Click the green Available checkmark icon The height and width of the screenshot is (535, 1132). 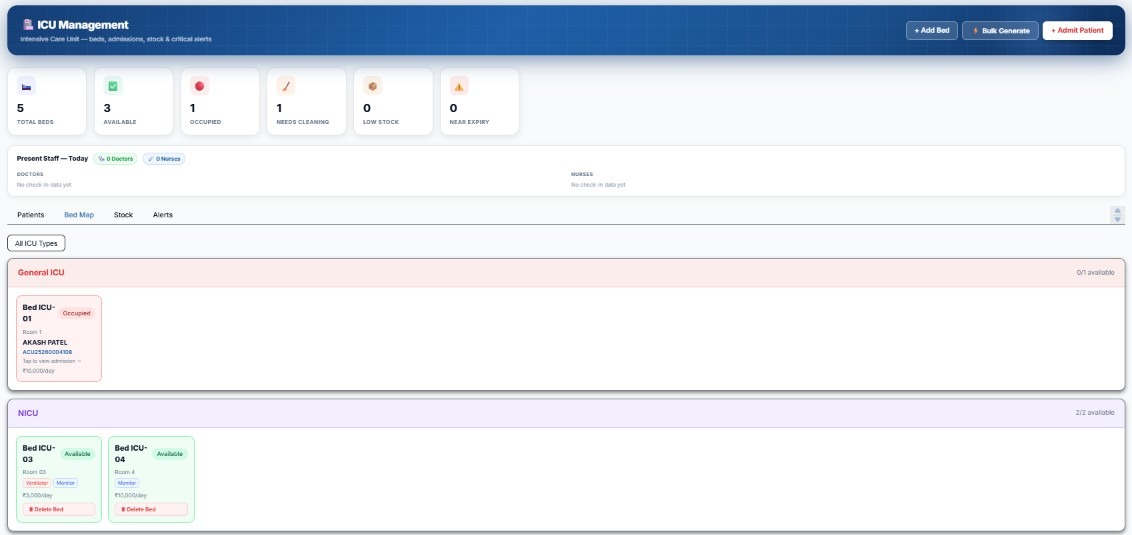(113, 86)
